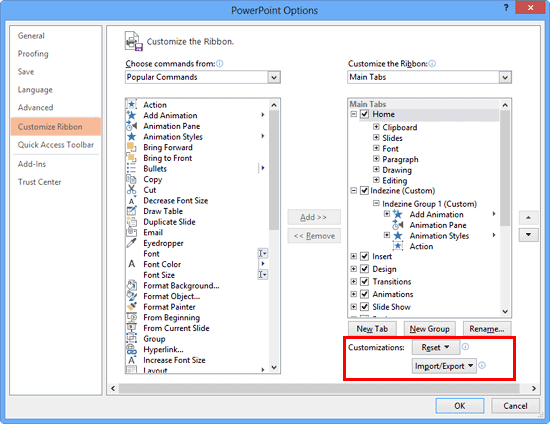This screenshot has height=424, width=550.
Task: Select the Quick Access Toolbar category
Action: point(56,144)
